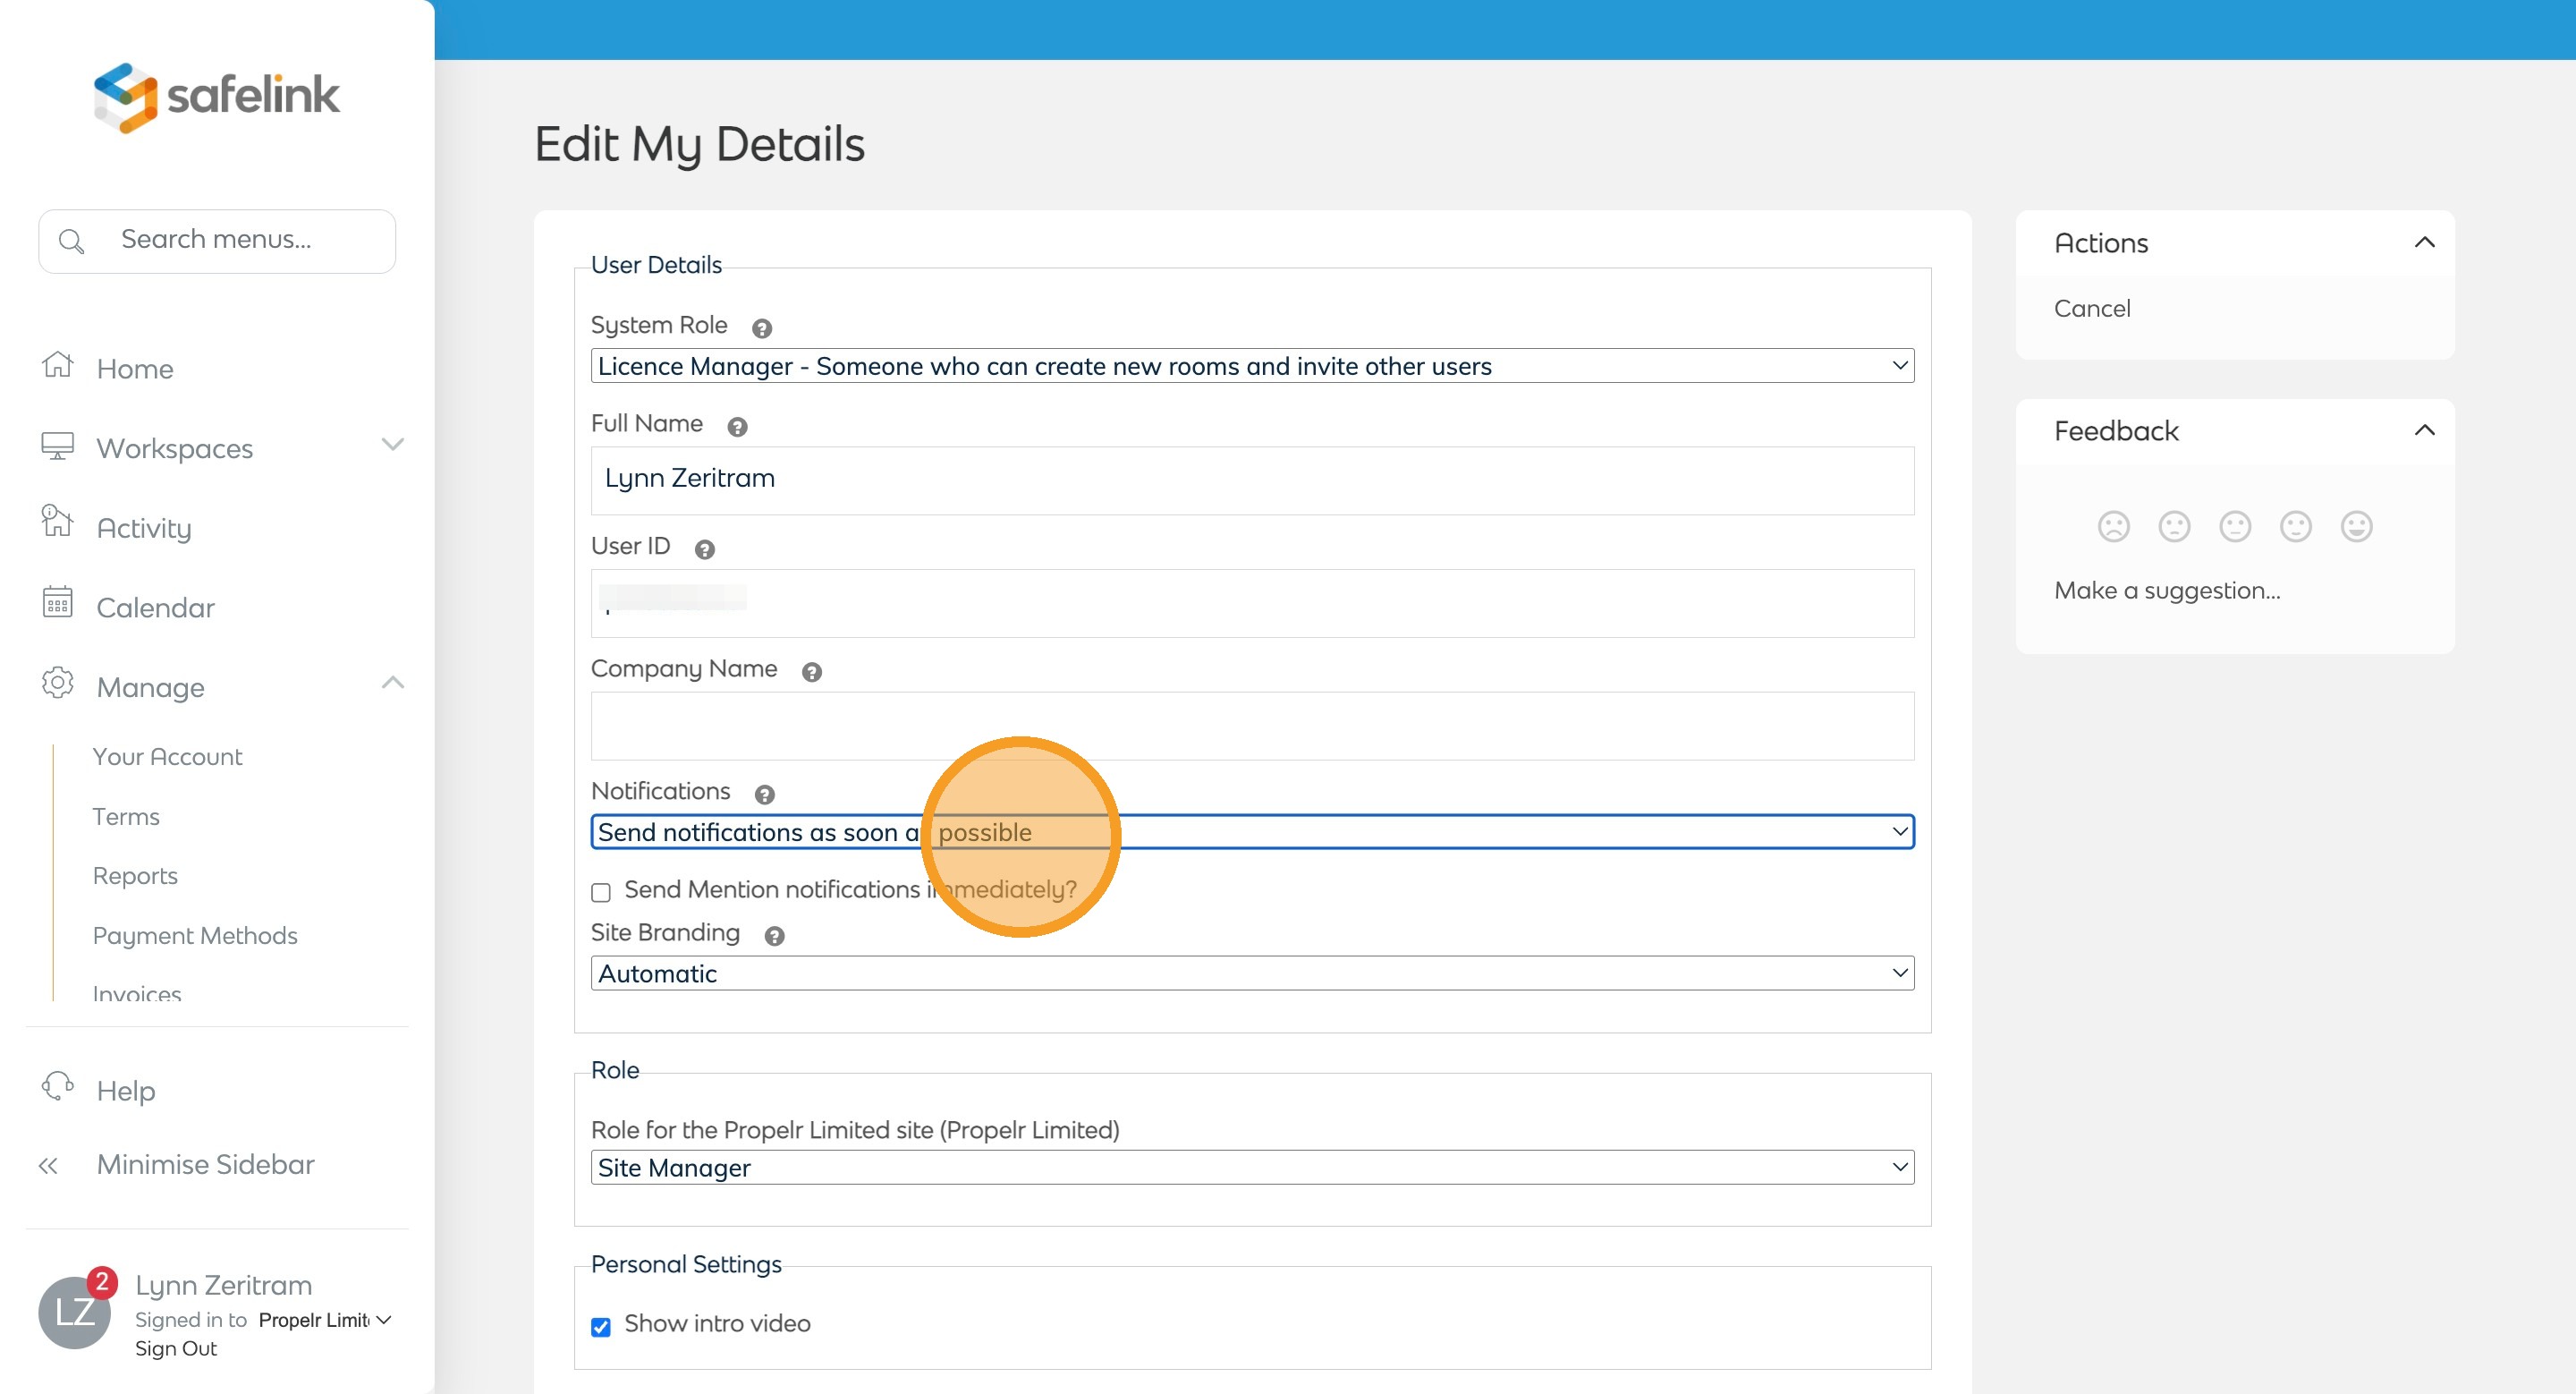This screenshot has width=2576, height=1394.
Task: Open the Calendar menu item
Action: [x=155, y=607]
